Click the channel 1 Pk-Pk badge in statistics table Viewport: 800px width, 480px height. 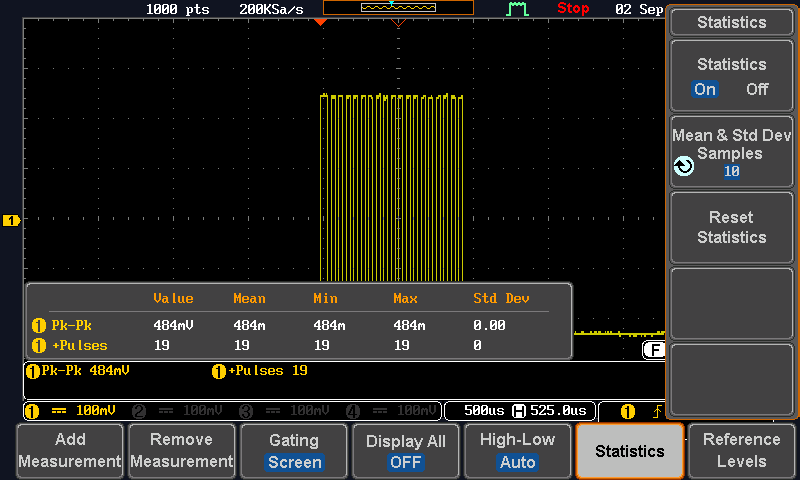[39, 325]
